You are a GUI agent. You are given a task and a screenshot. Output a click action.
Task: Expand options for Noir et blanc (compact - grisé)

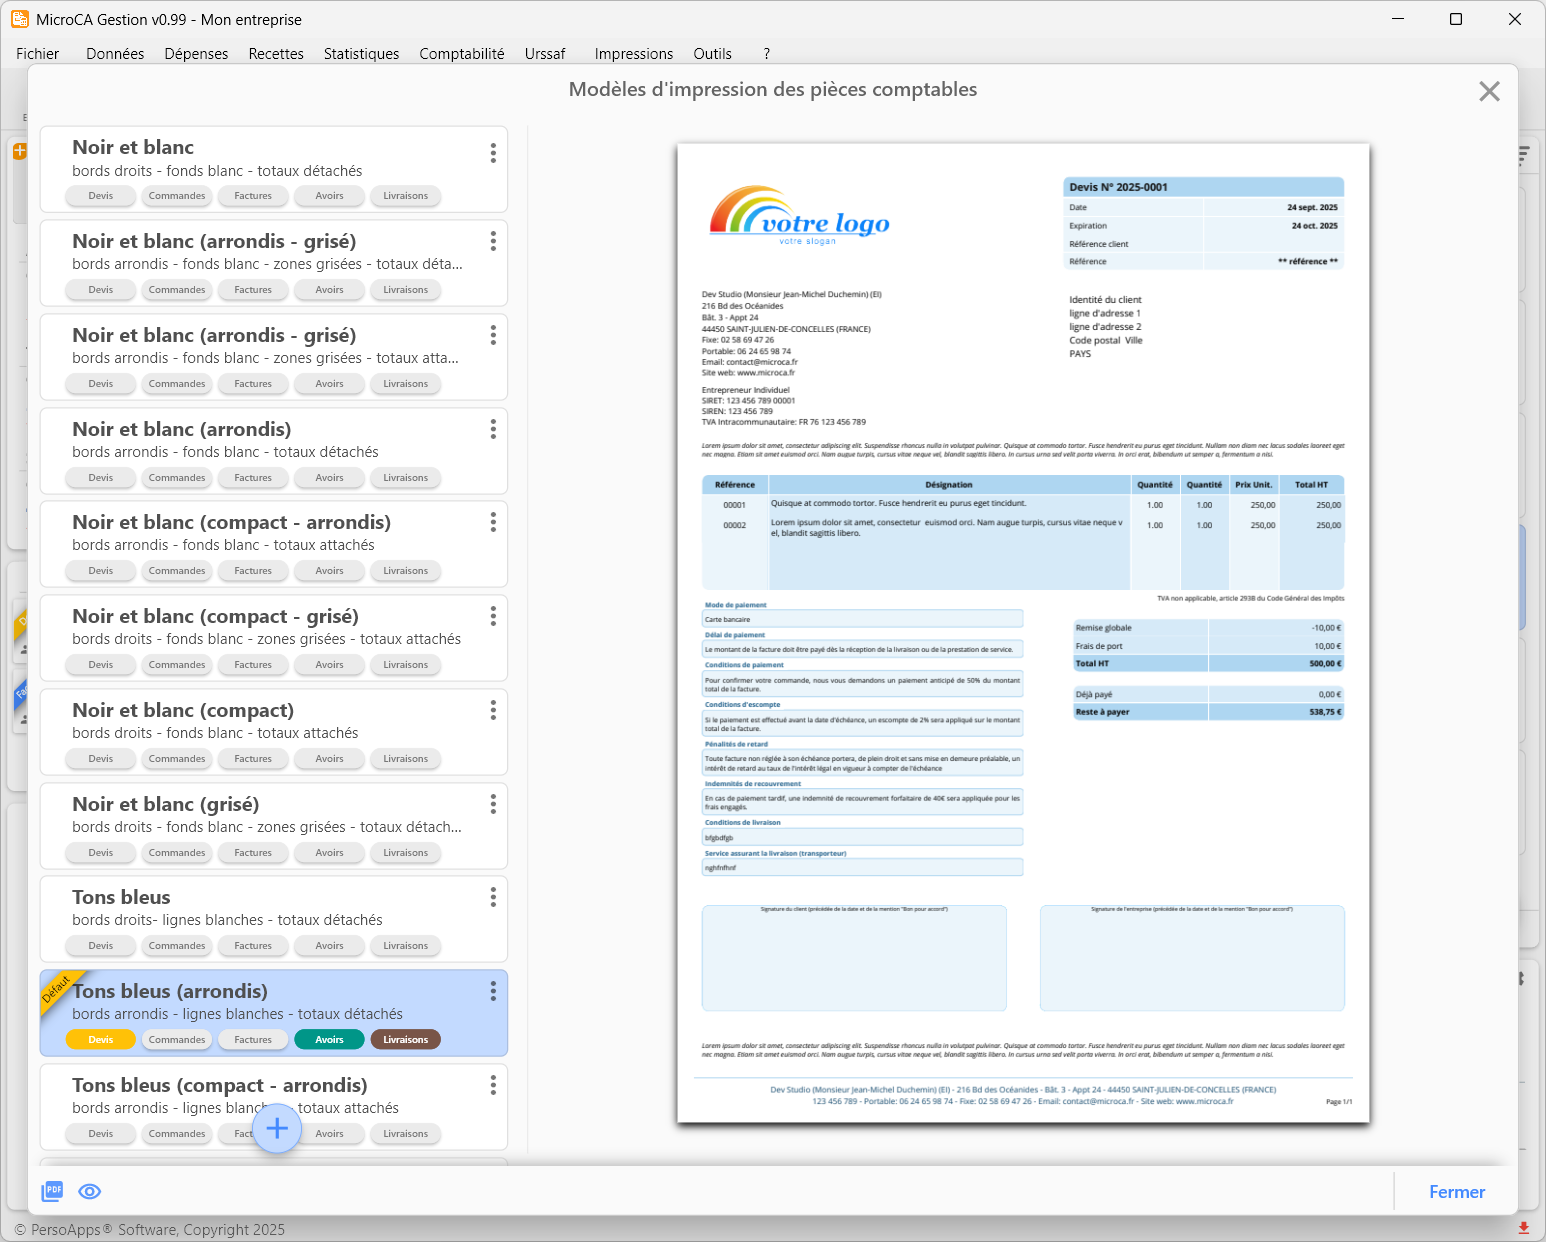(493, 616)
